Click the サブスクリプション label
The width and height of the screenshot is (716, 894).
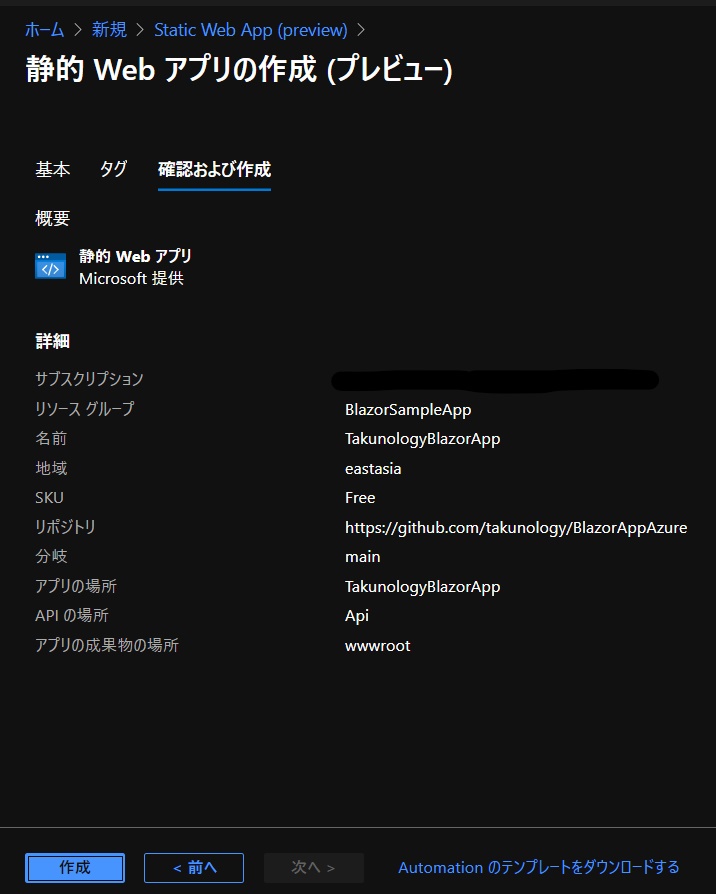pyautogui.click(x=89, y=379)
